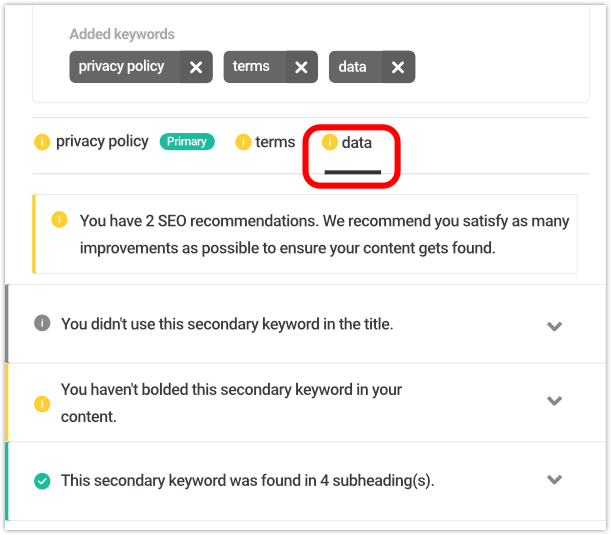The width and height of the screenshot is (611, 535).
Task: Expand the subheadings found result chevron
Action: tap(554, 479)
